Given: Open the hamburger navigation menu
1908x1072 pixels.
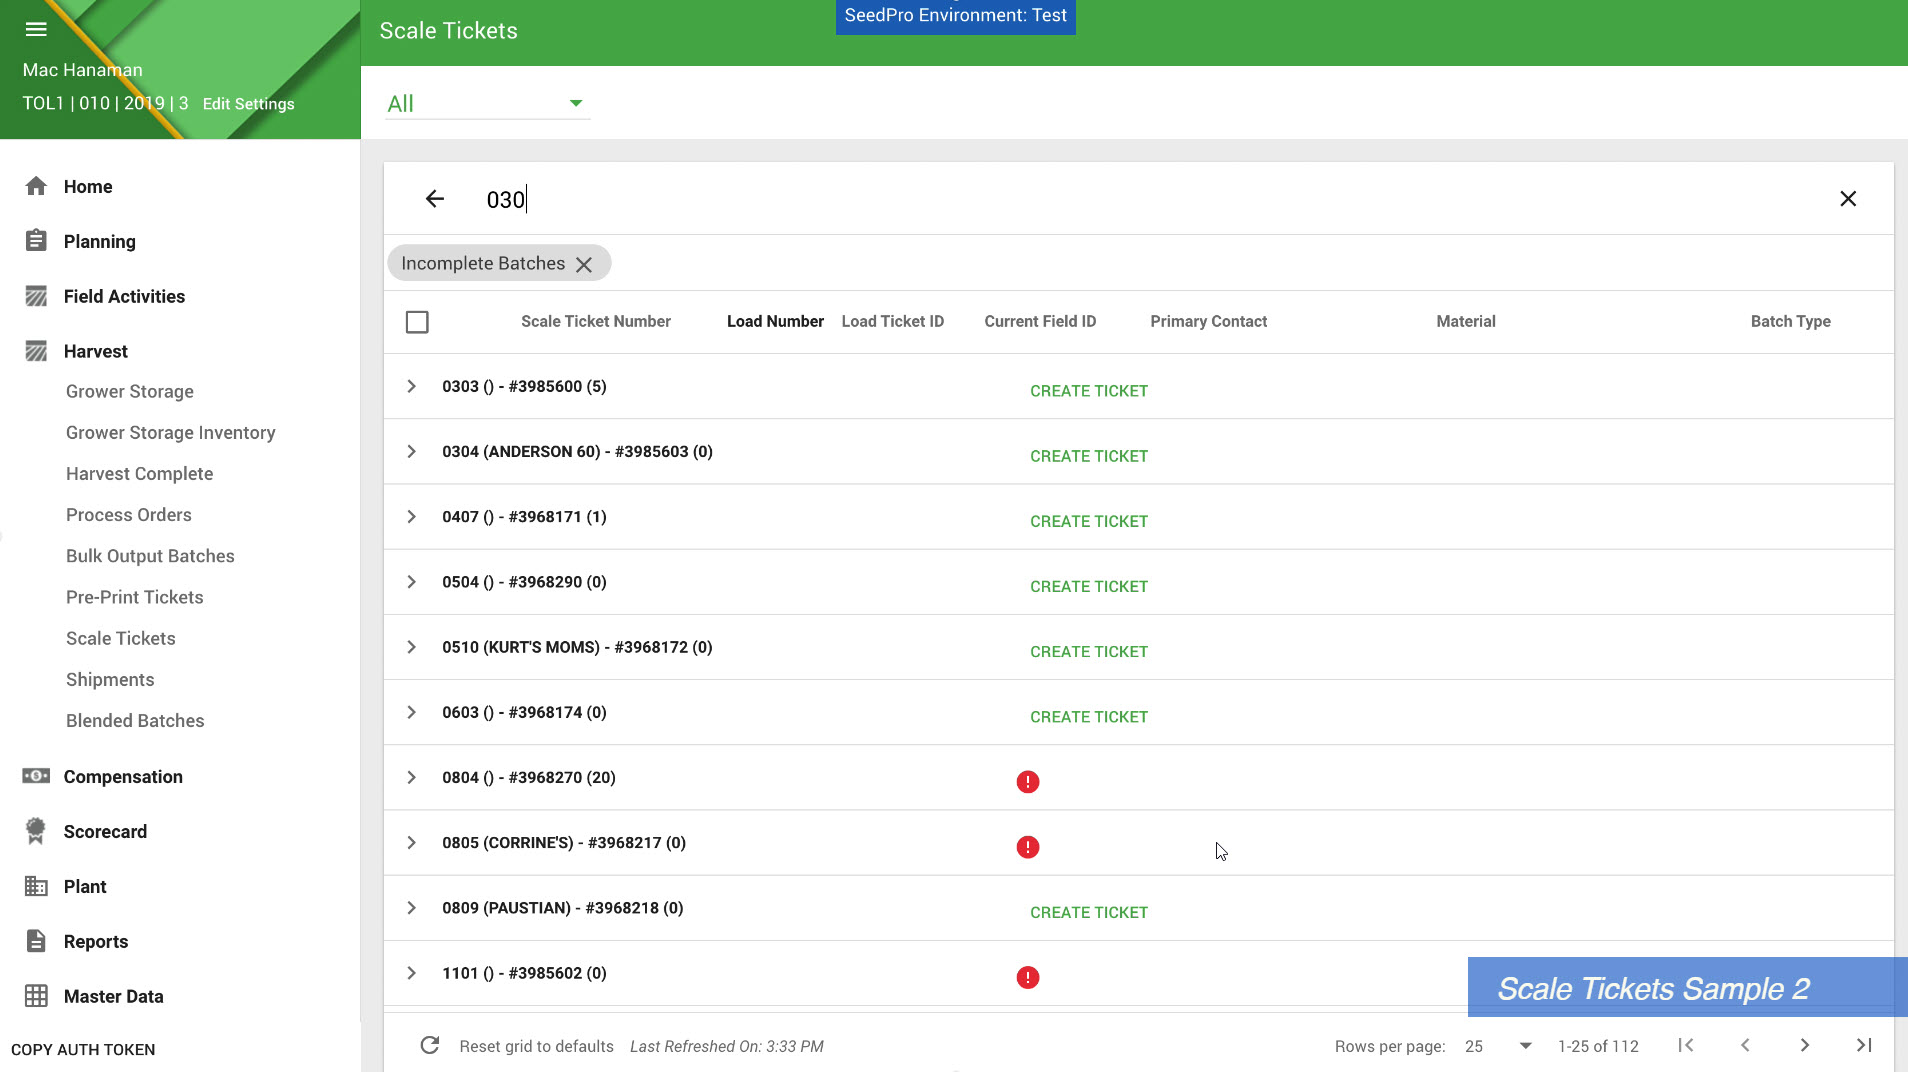Looking at the screenshot, I should click(x=36, y=29).
